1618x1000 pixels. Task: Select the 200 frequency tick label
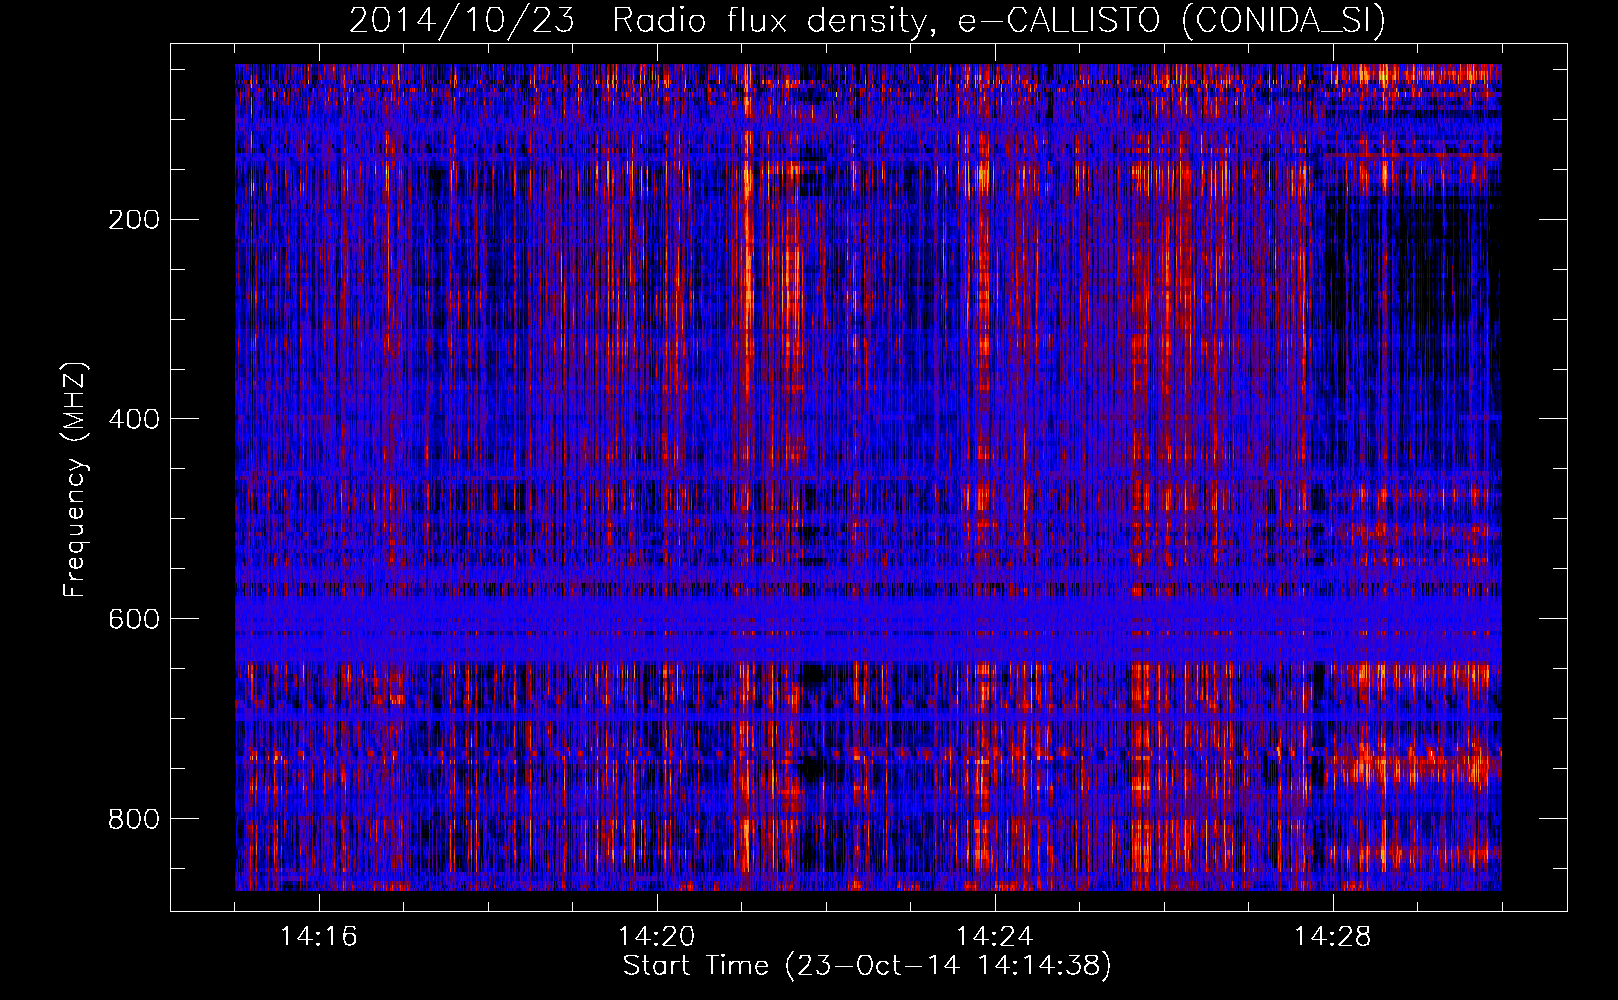134,220
